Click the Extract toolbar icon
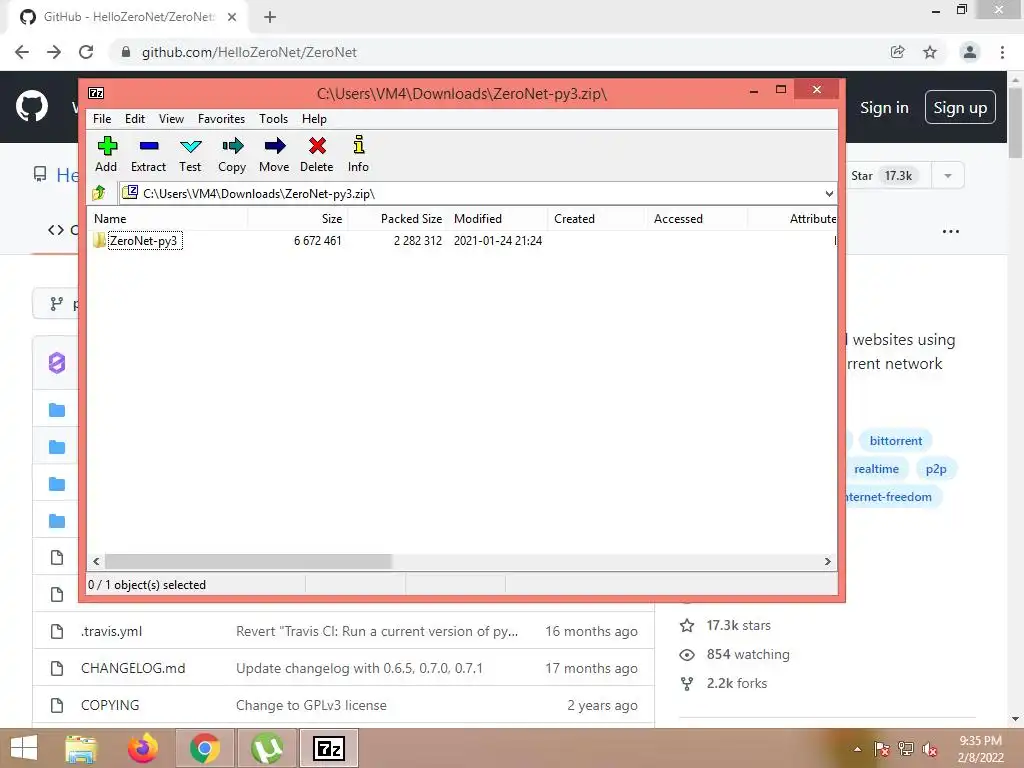The height and width of the screenshot is (768, 1024). coord(148,154)
